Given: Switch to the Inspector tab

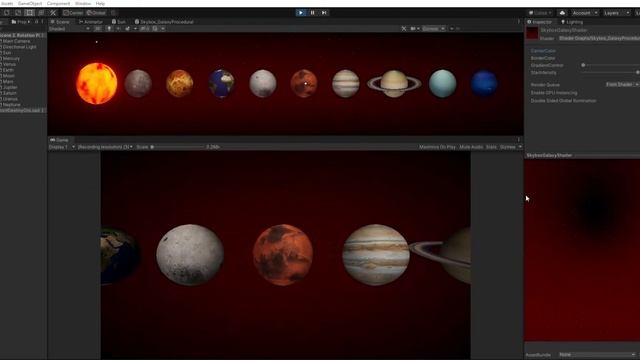Looking at the screenshot, I should [x=540, y=22].
